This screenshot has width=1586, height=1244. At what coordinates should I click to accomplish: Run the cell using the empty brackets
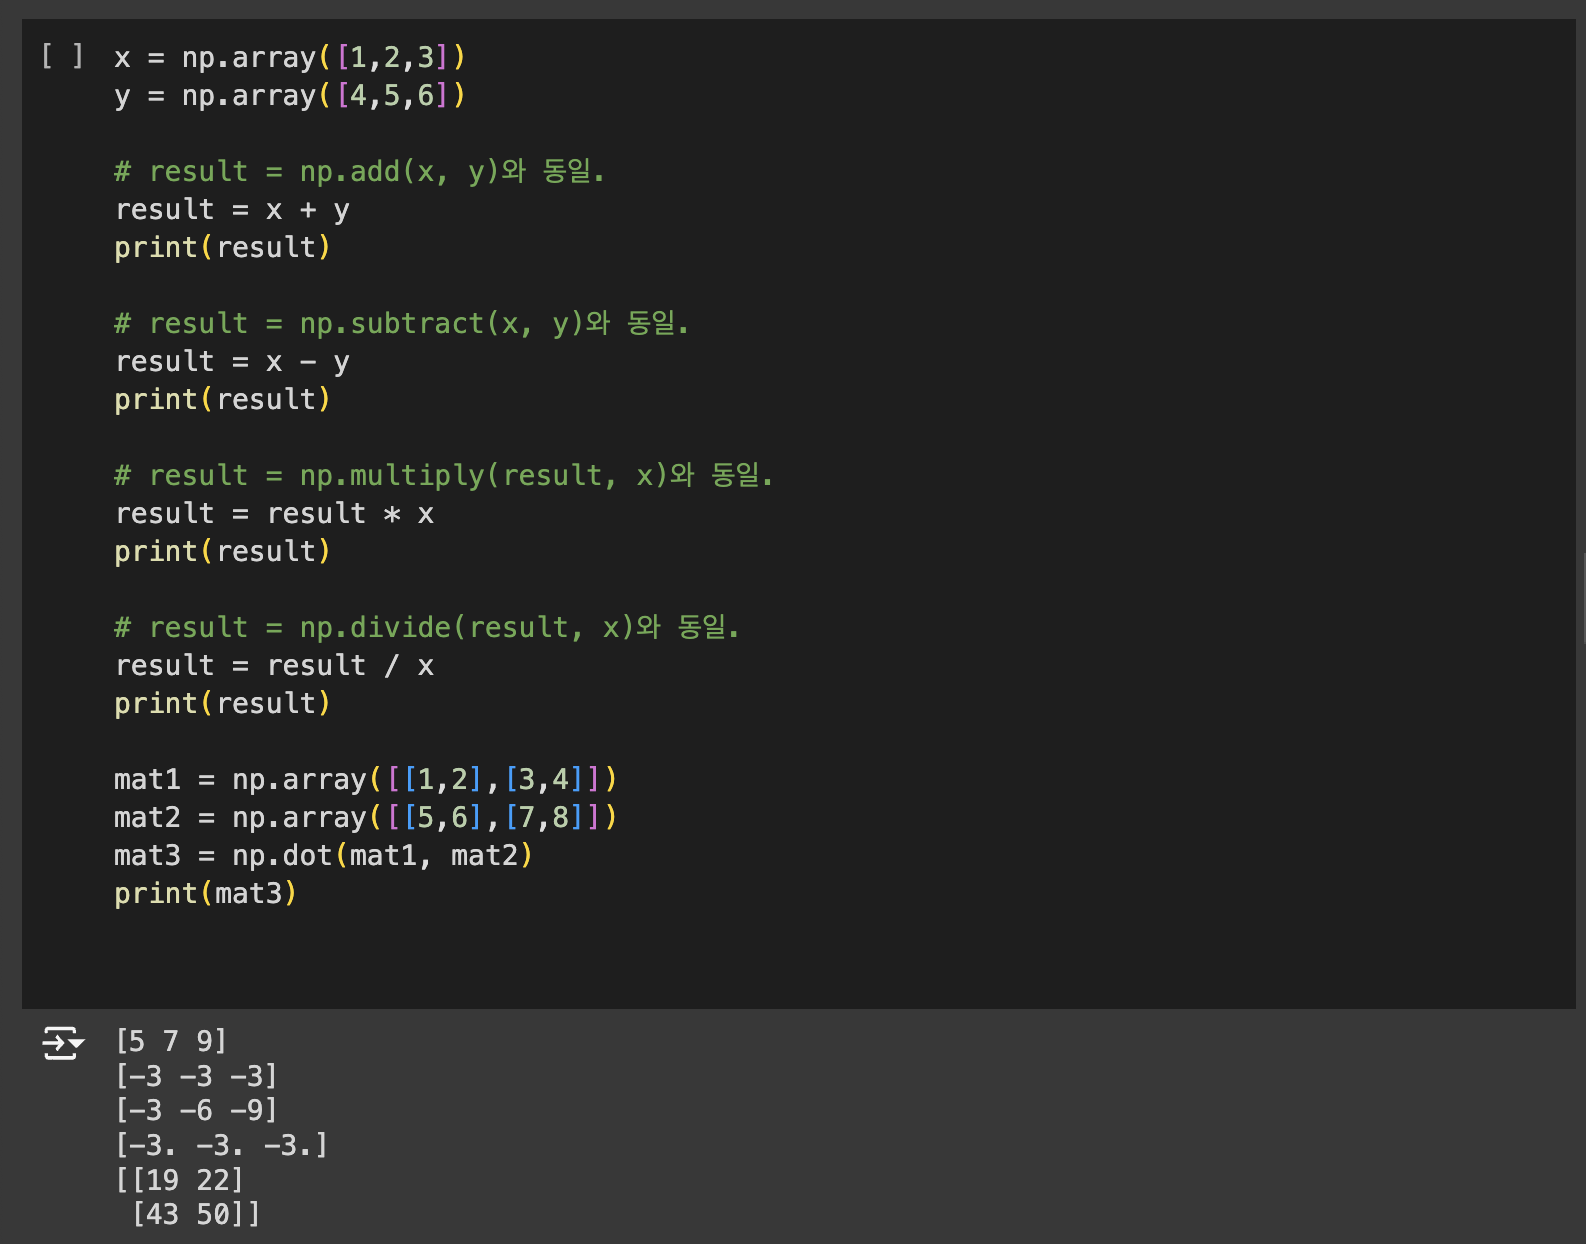click(62, 56)
